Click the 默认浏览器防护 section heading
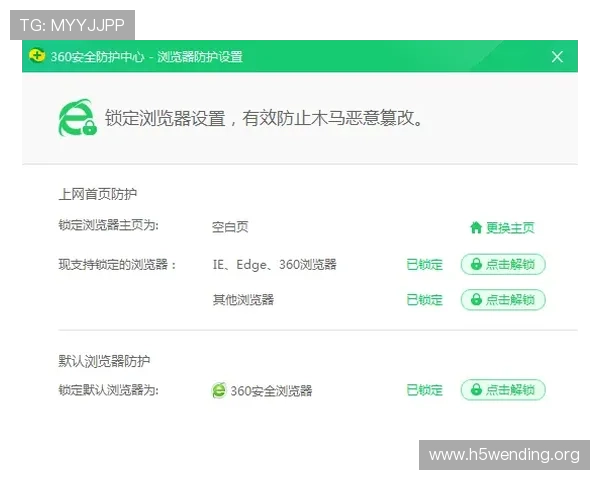The width and height of the screenshot is (600, 480). (x=104, y=361)
